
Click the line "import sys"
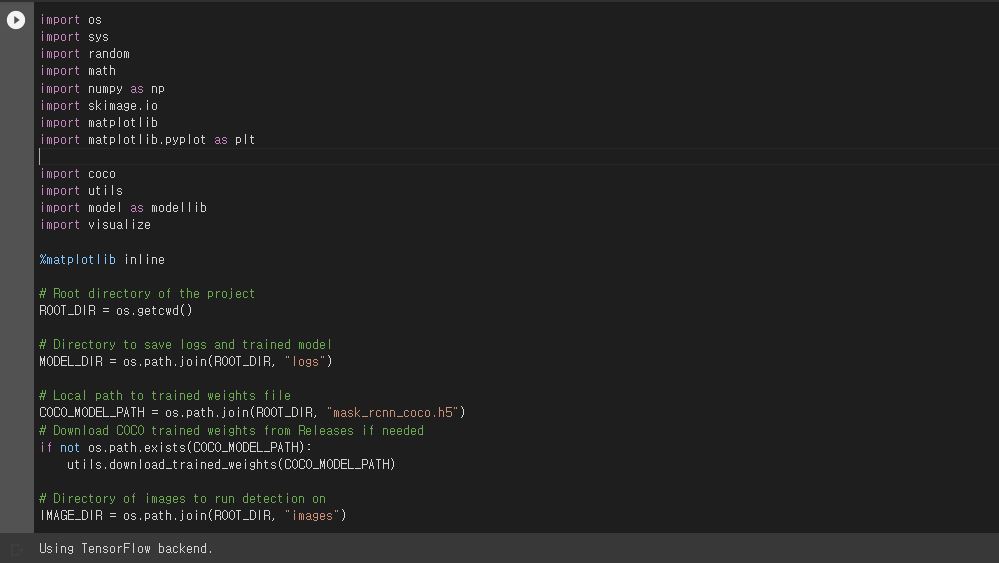74,37
